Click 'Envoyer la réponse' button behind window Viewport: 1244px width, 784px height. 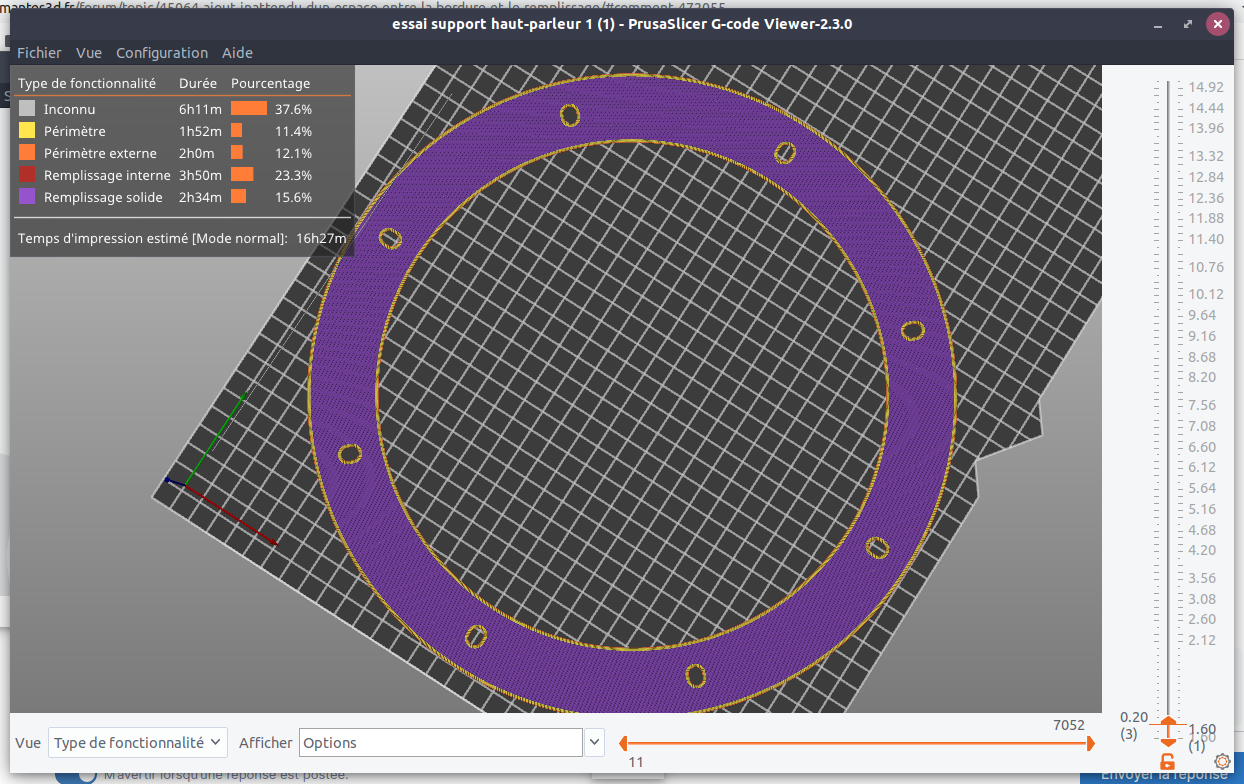1162,775
